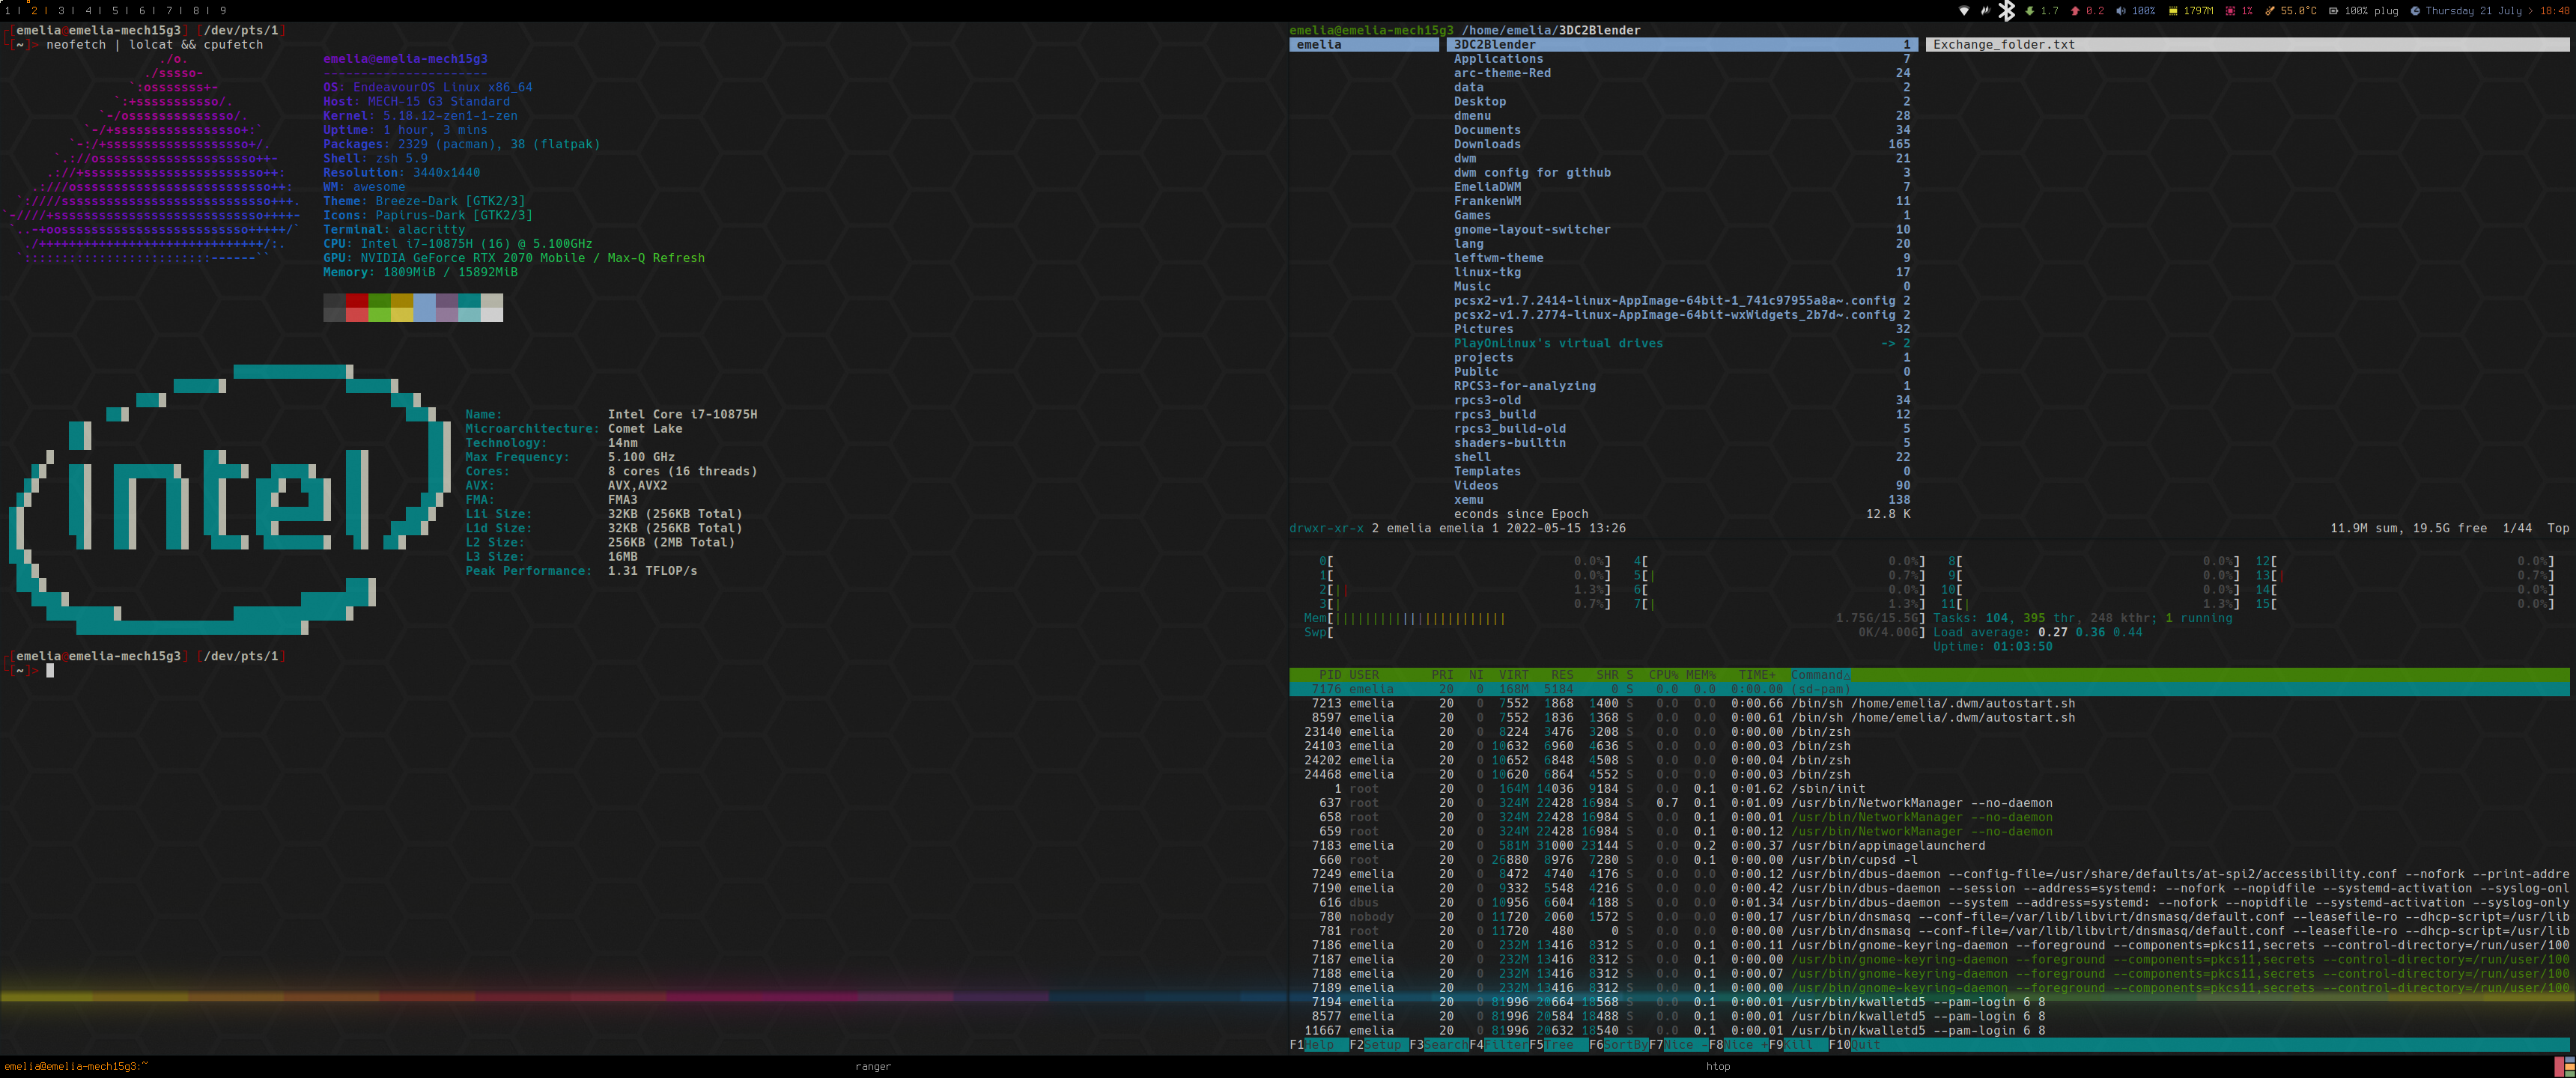Click F6 SortBy in htop footer
The height and width of the screenshot is (1078, 2576).
[x=1619, y=1045]
